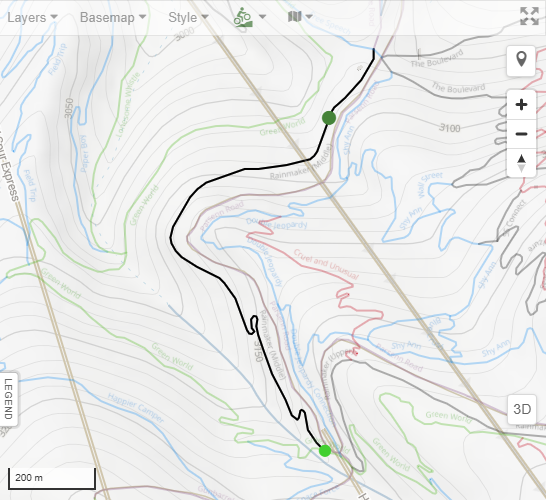The width and height of the screenshot is (552, 504).
Task: Click the Lonesome Whistle trail label
Action: (128, 104)
